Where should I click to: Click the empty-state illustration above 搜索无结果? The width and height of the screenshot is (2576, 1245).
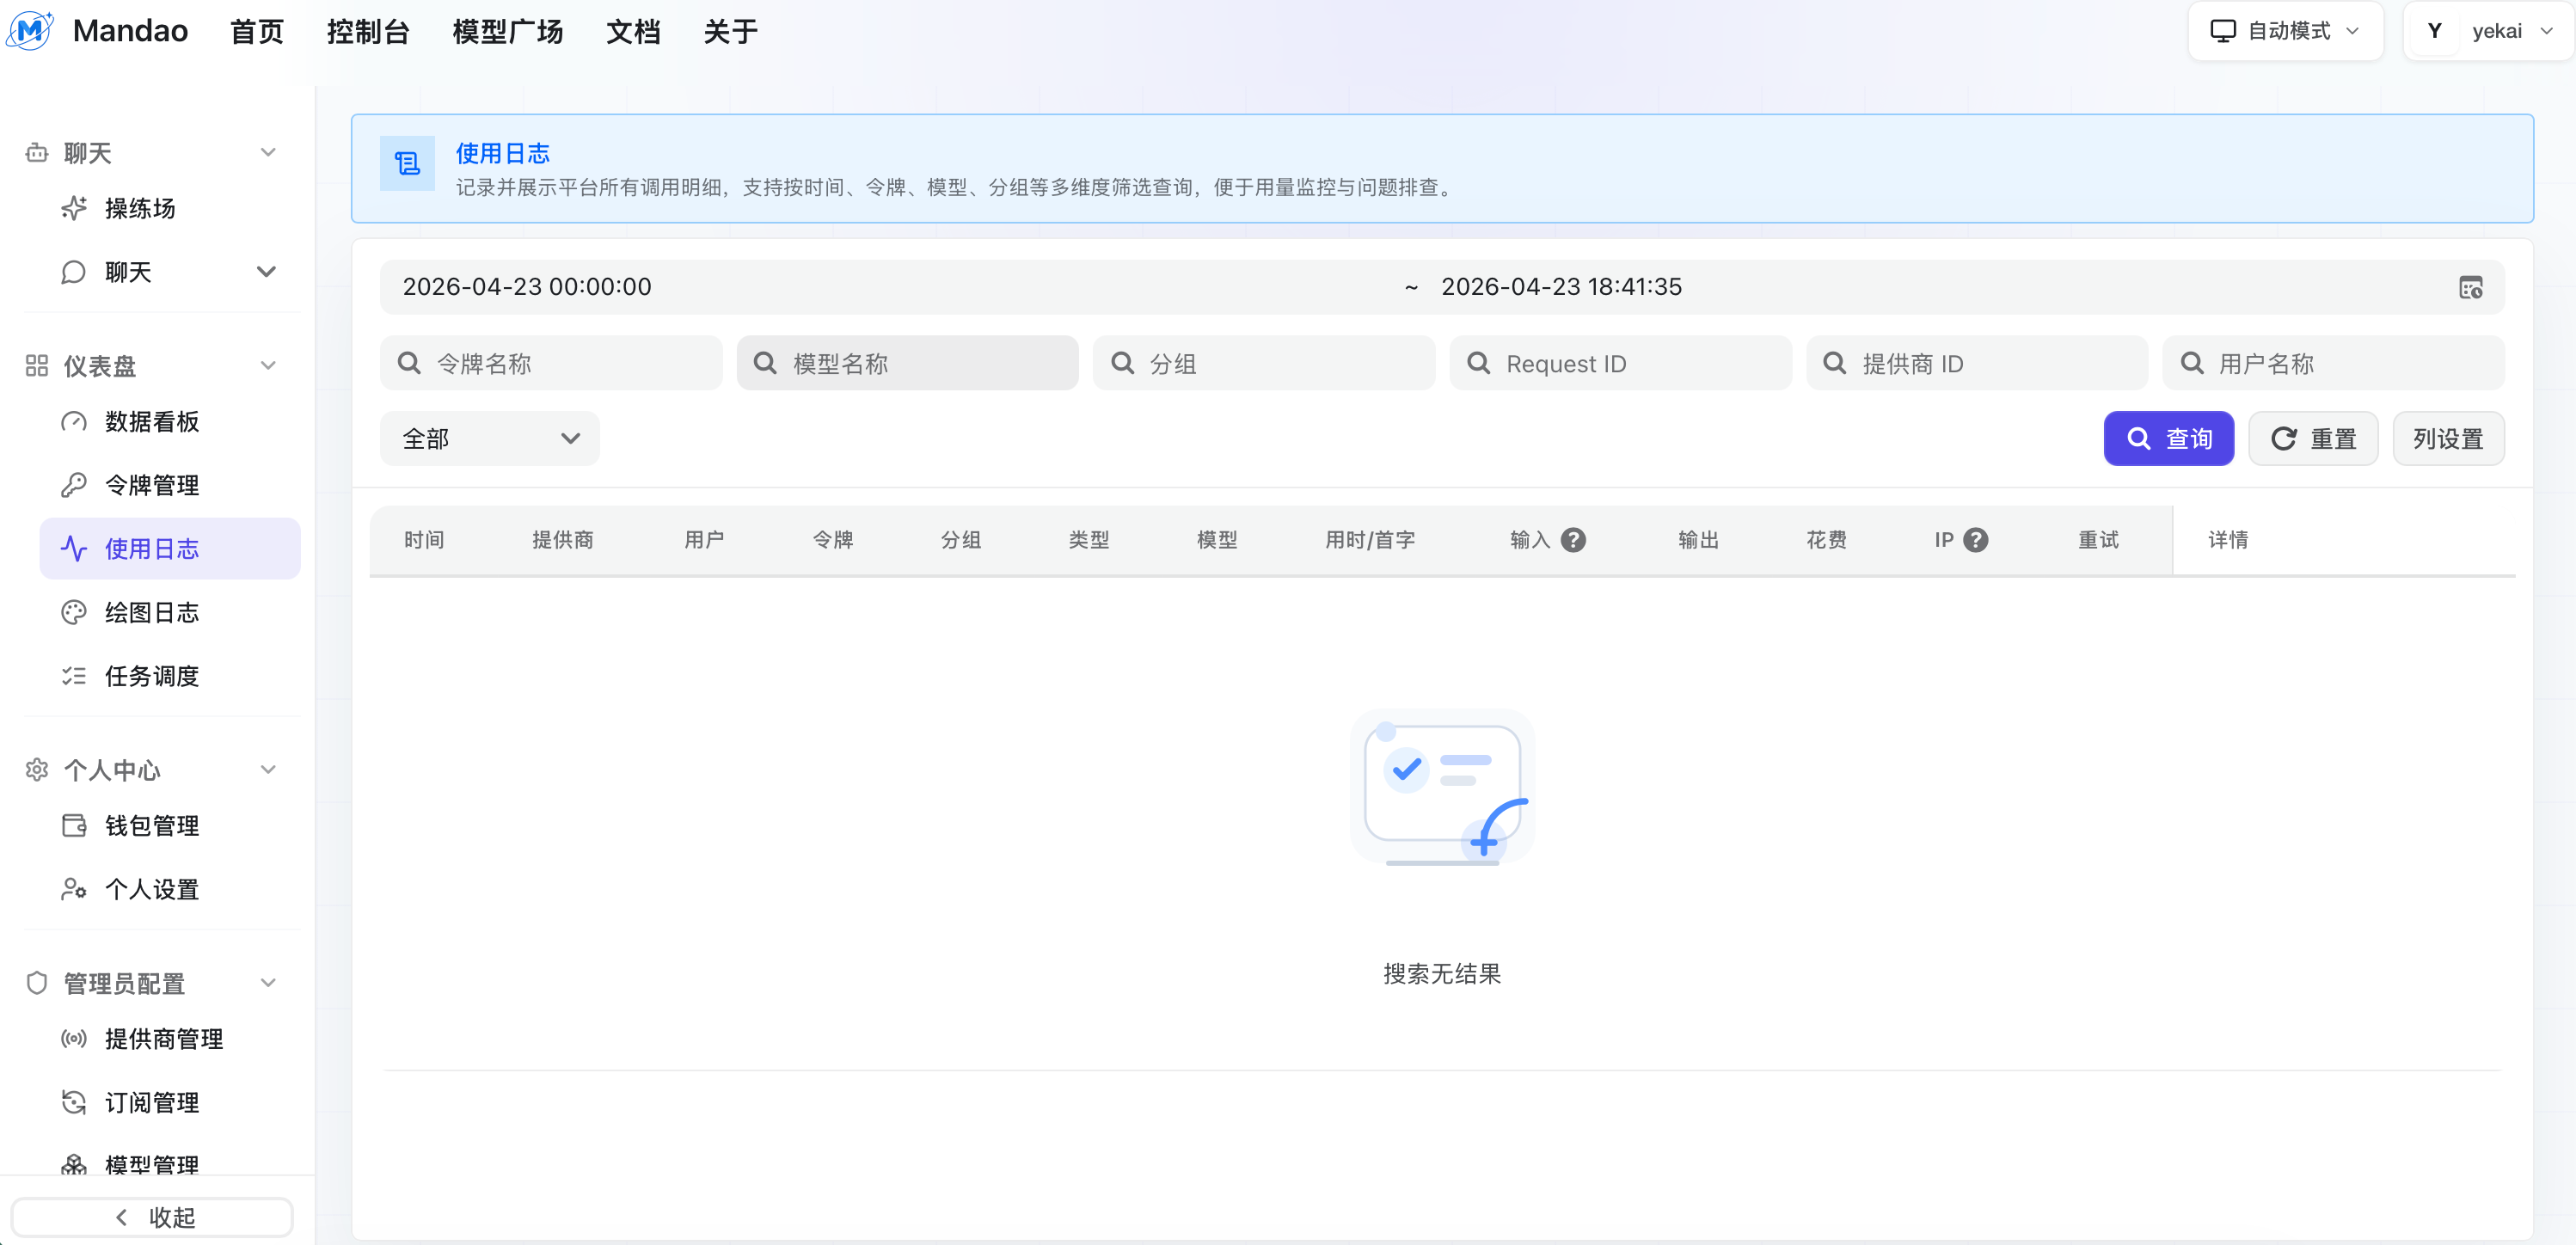(x=1442, y=788)
